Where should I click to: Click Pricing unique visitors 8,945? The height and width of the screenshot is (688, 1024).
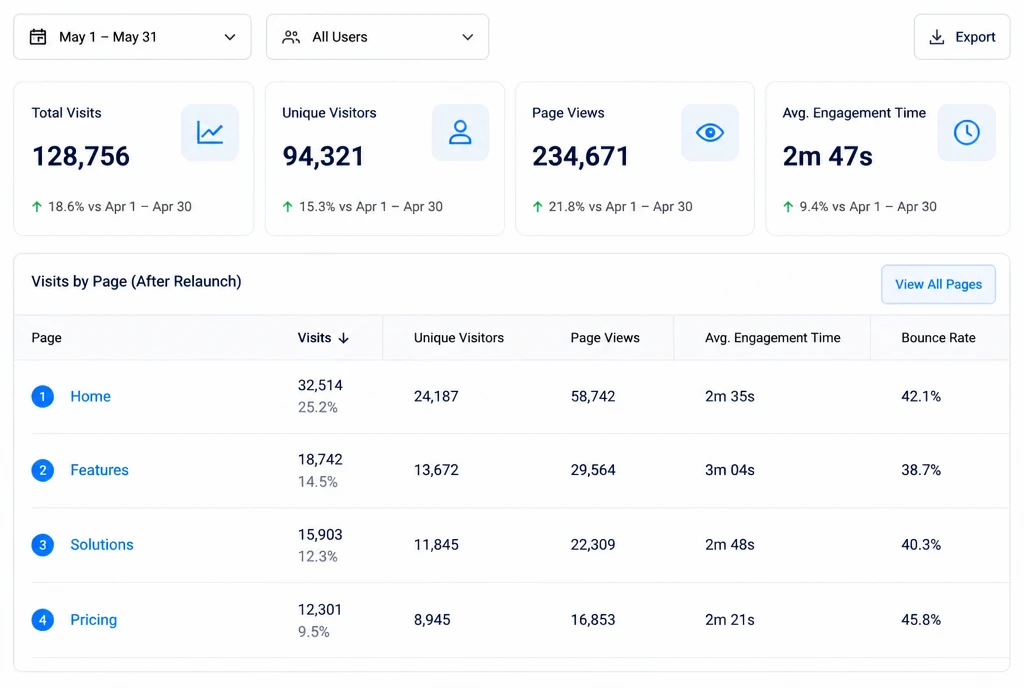pos(432,619)
